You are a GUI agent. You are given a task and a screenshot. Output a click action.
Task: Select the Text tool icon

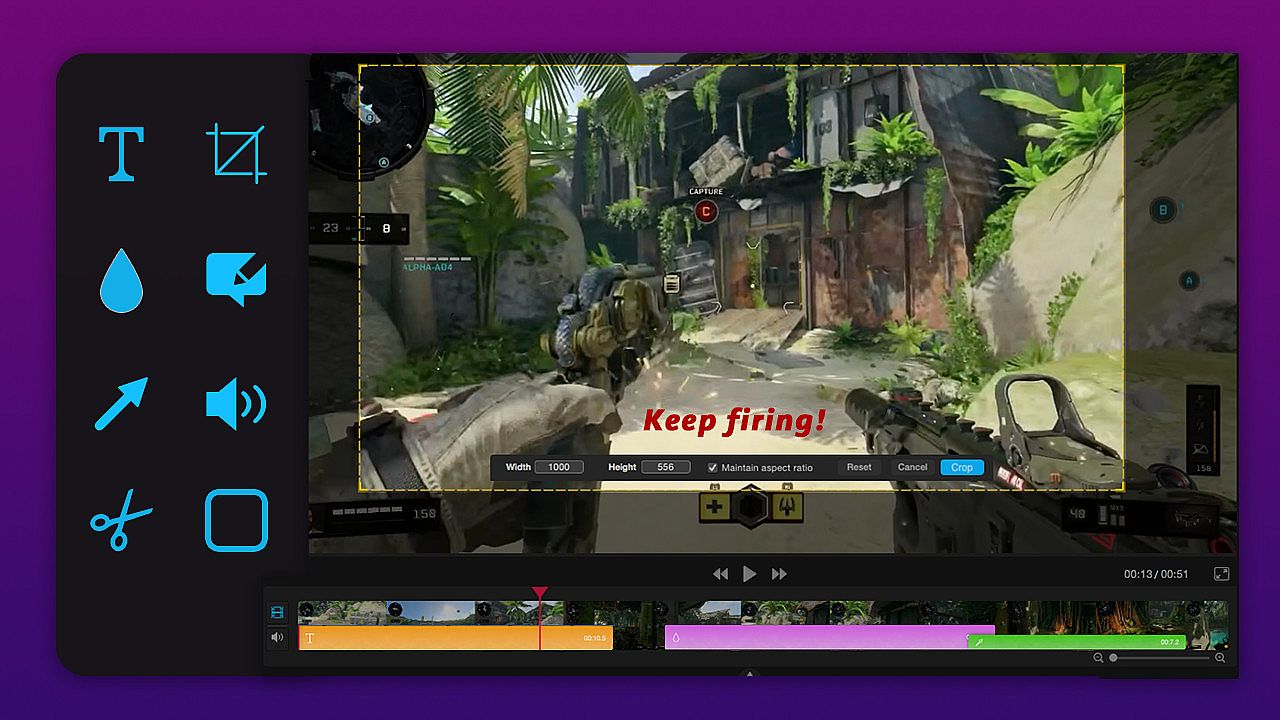point(121,153)
